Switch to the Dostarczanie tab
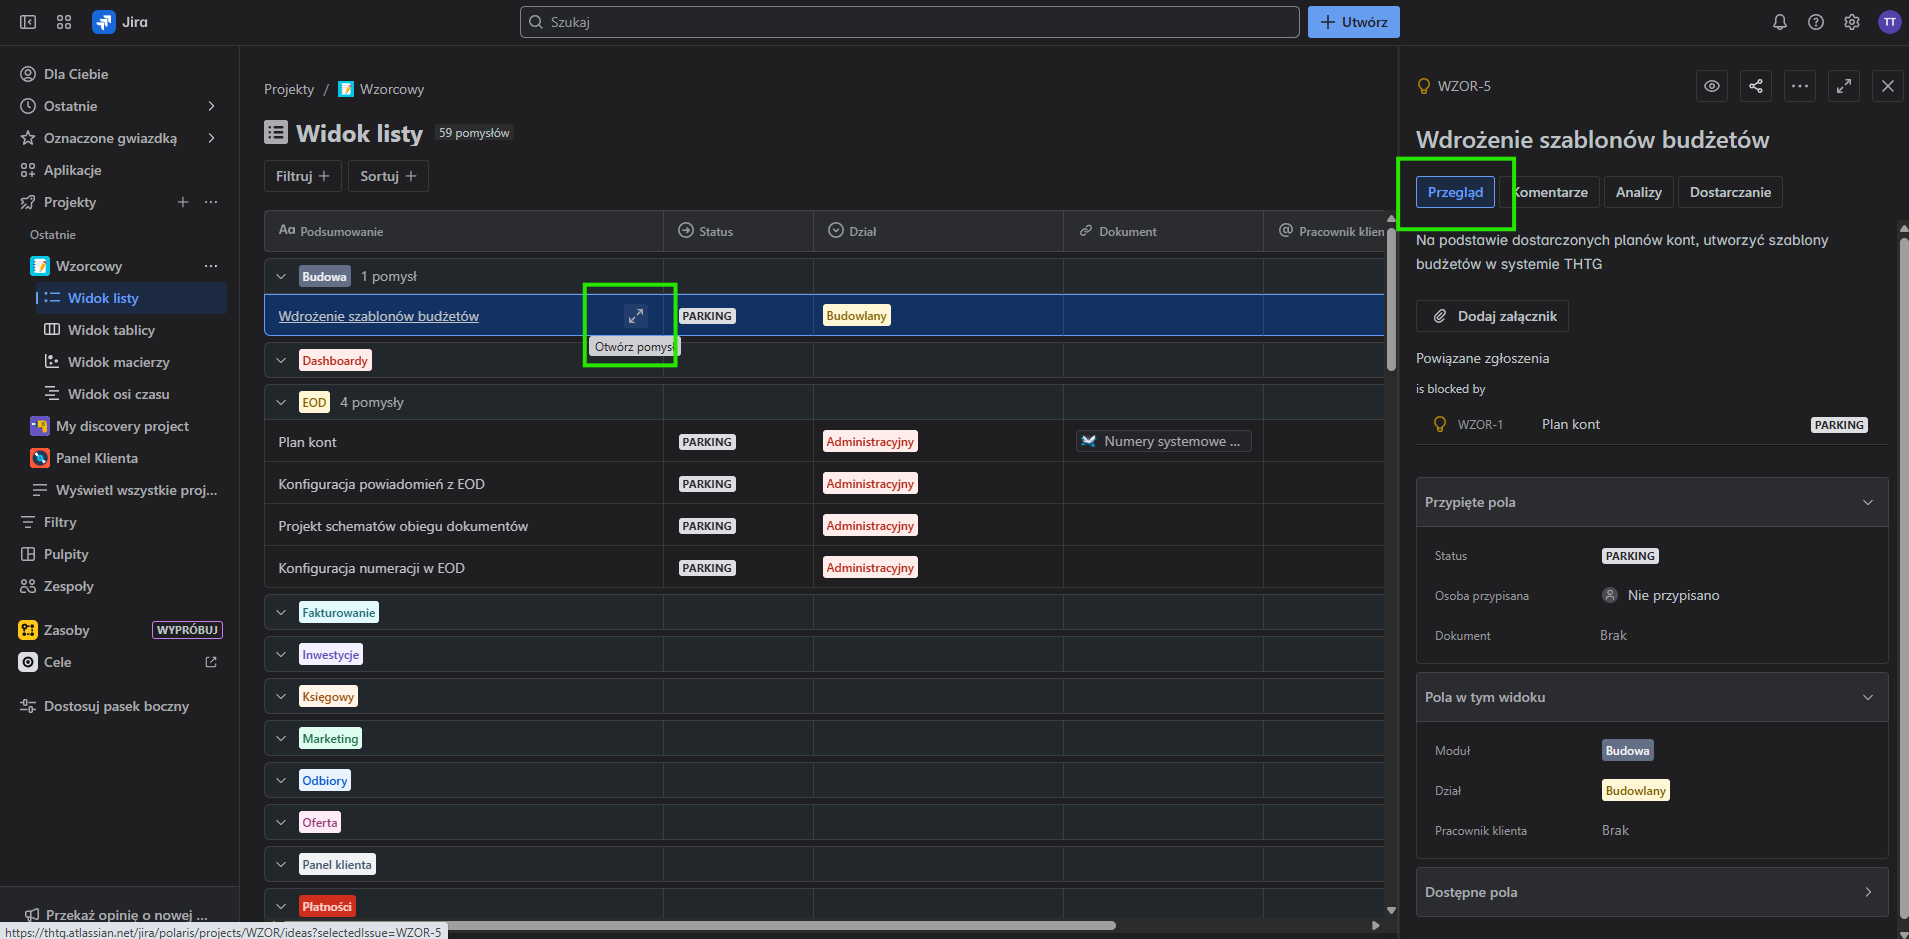 coord(1730,192)
